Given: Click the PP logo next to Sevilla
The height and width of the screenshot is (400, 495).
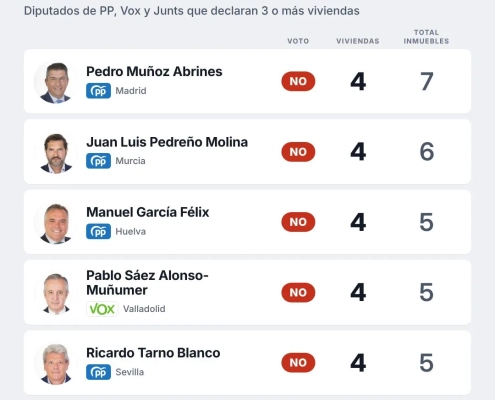Looking at the screenshot, I should [x=98, y=372].
